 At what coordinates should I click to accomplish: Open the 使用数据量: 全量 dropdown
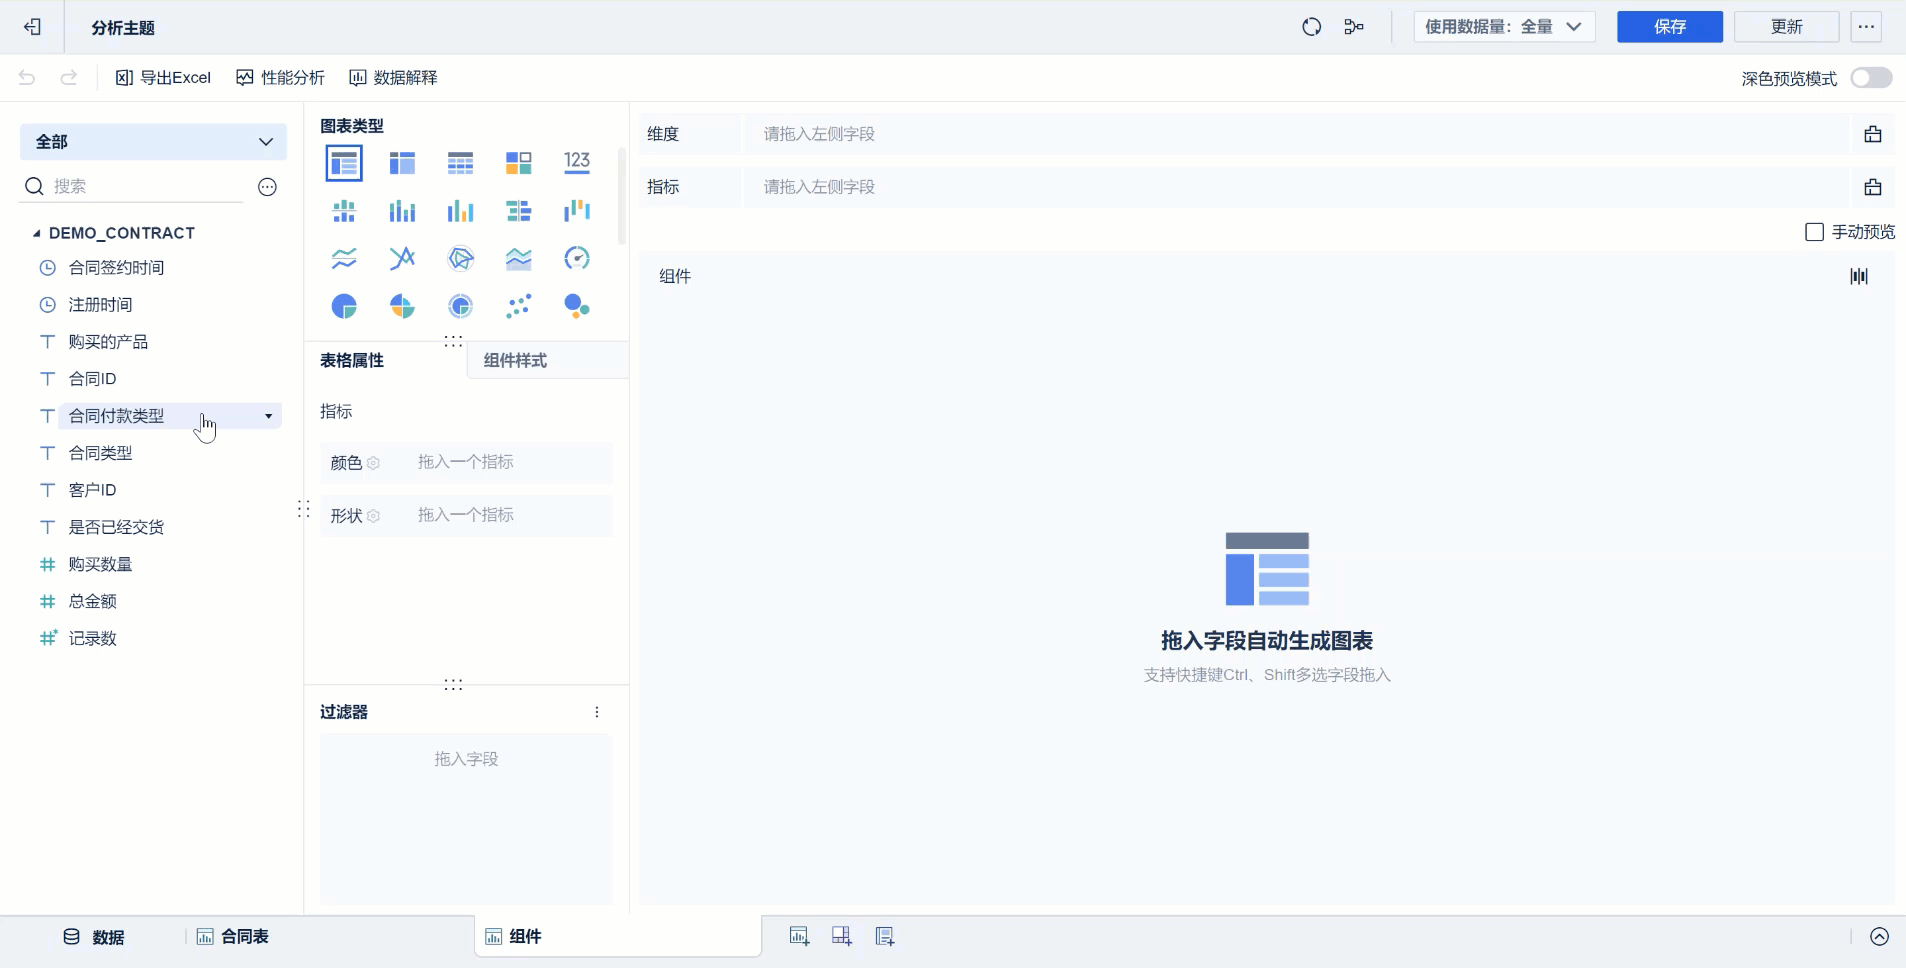[x=1504, y=27]
